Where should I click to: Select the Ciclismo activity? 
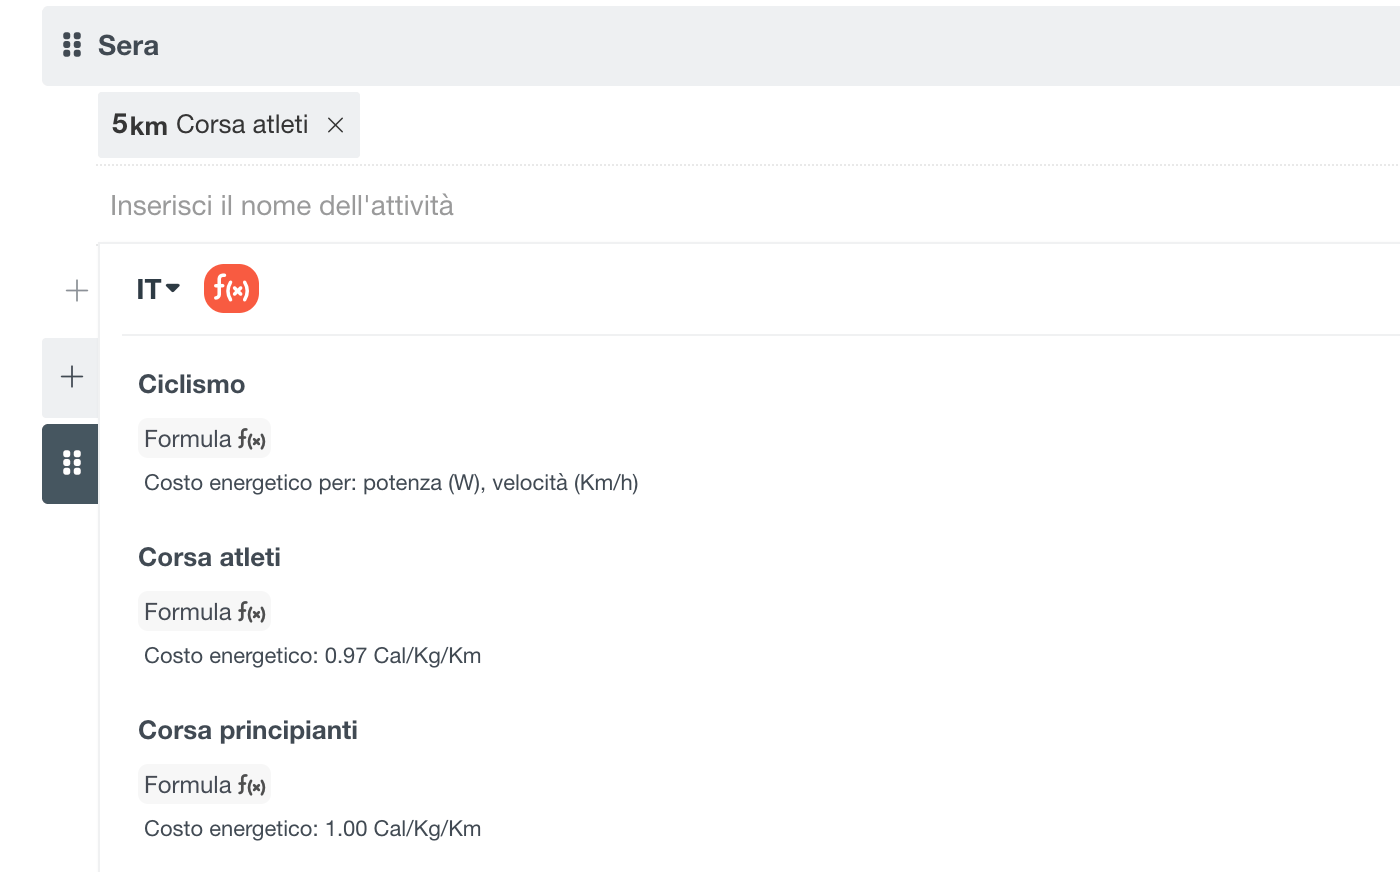(x=191, y=385)
